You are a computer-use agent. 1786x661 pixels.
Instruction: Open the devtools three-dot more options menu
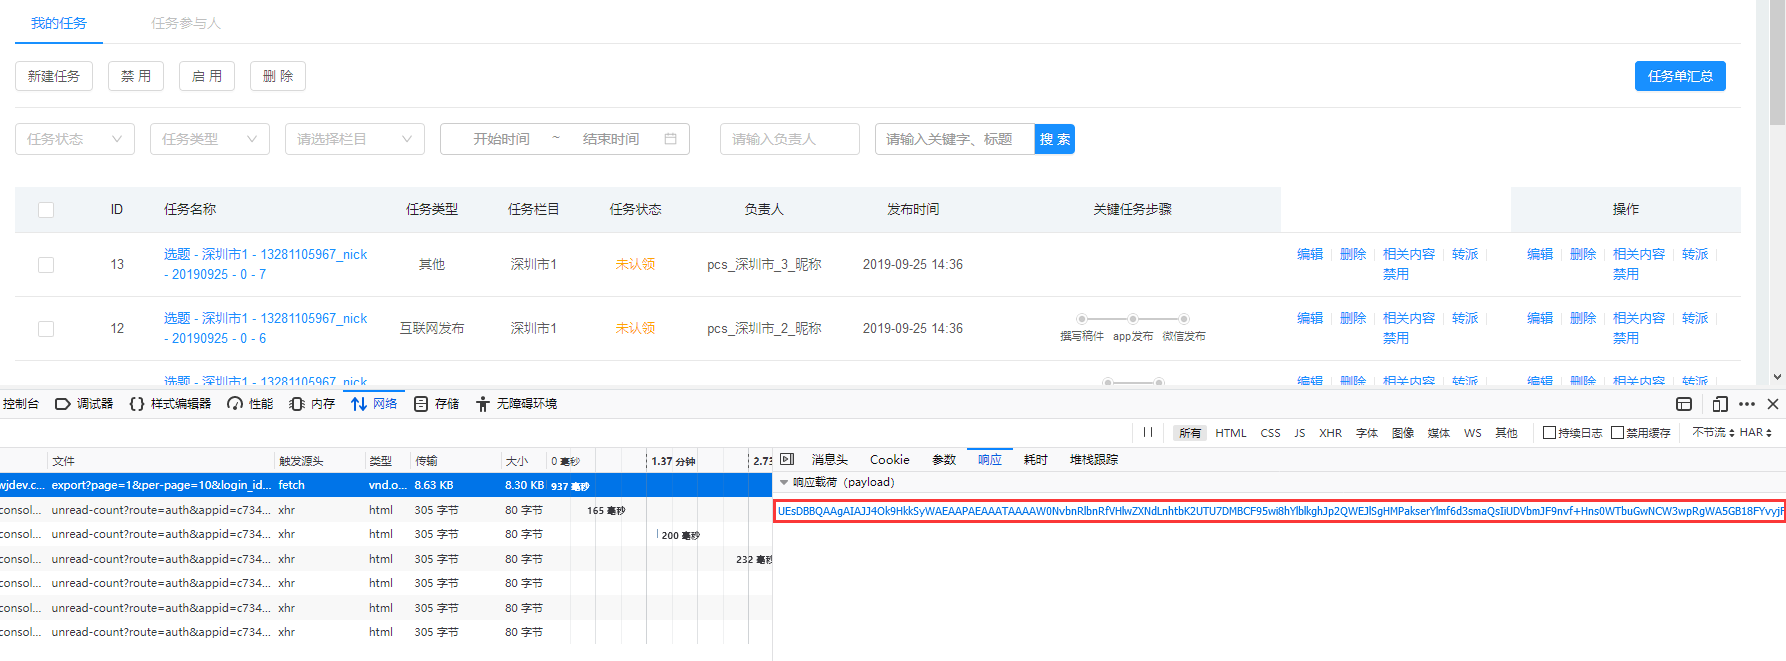pyautogui.click(x=1747, y=404)
